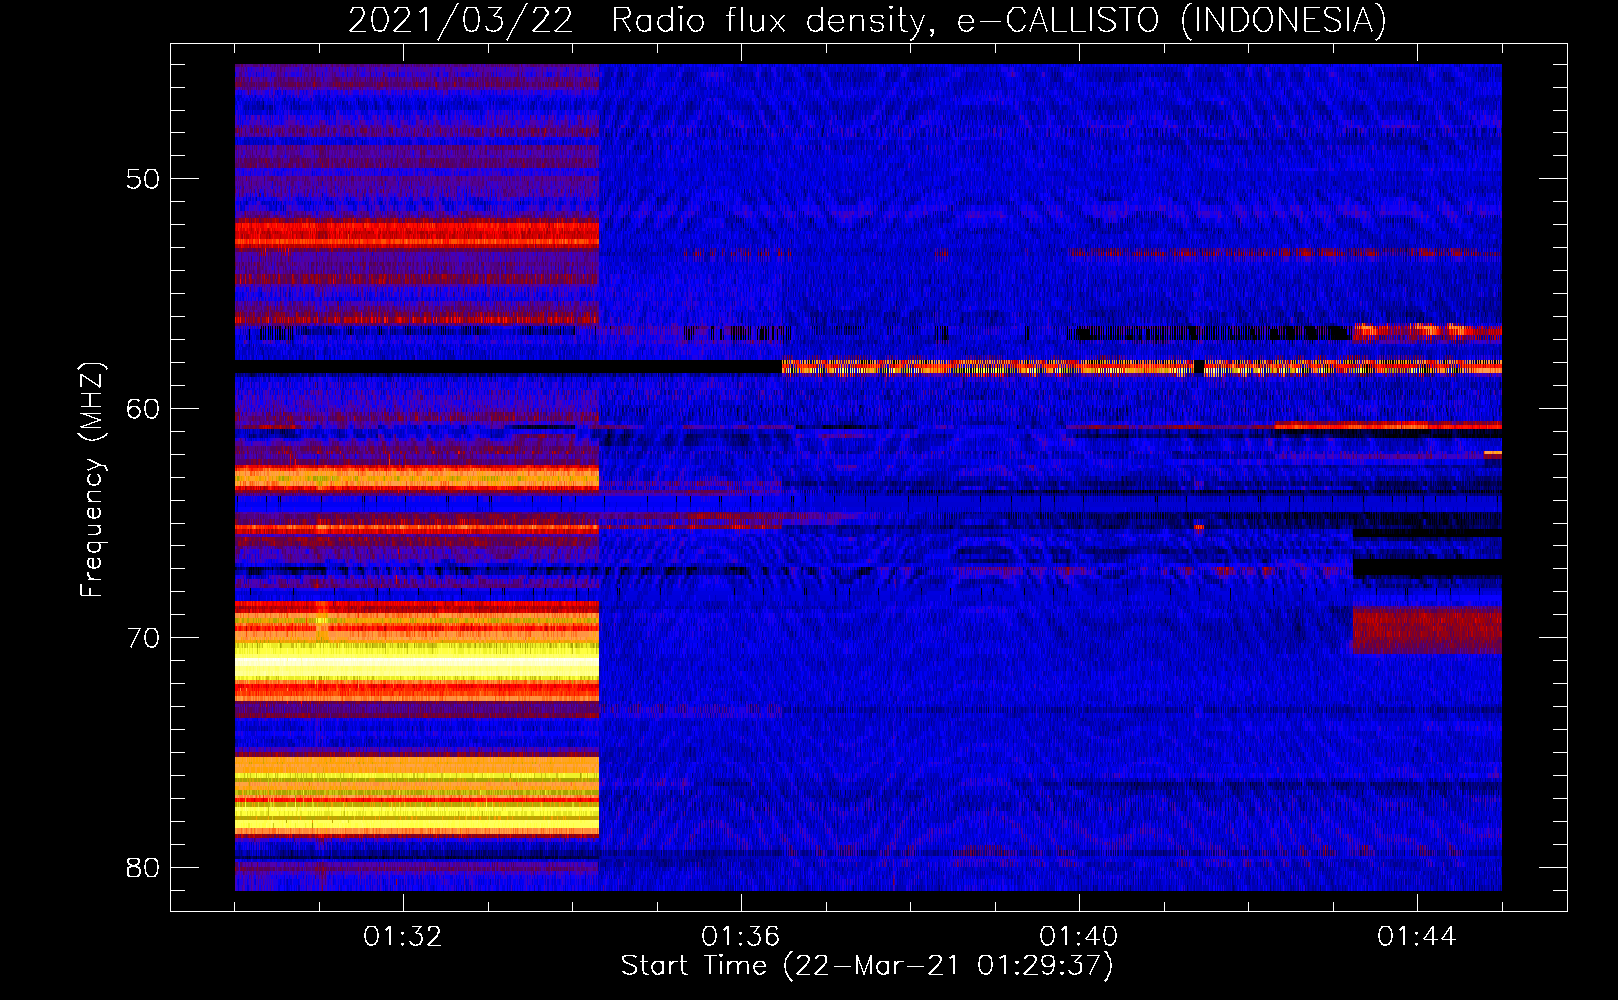Click the time tick label '01:44'

(1417, 937)
